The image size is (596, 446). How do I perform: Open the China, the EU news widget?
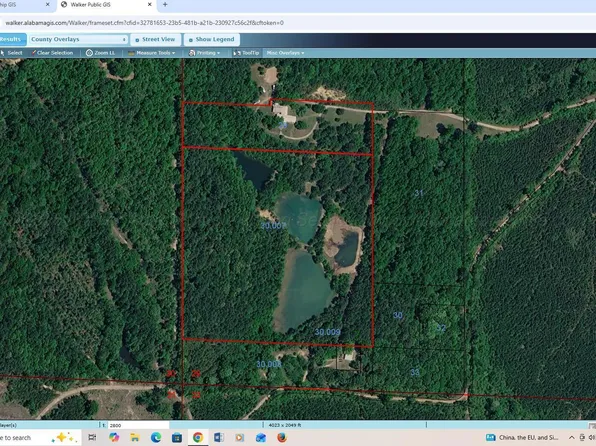pyautogui.click(x=522, y=438)
